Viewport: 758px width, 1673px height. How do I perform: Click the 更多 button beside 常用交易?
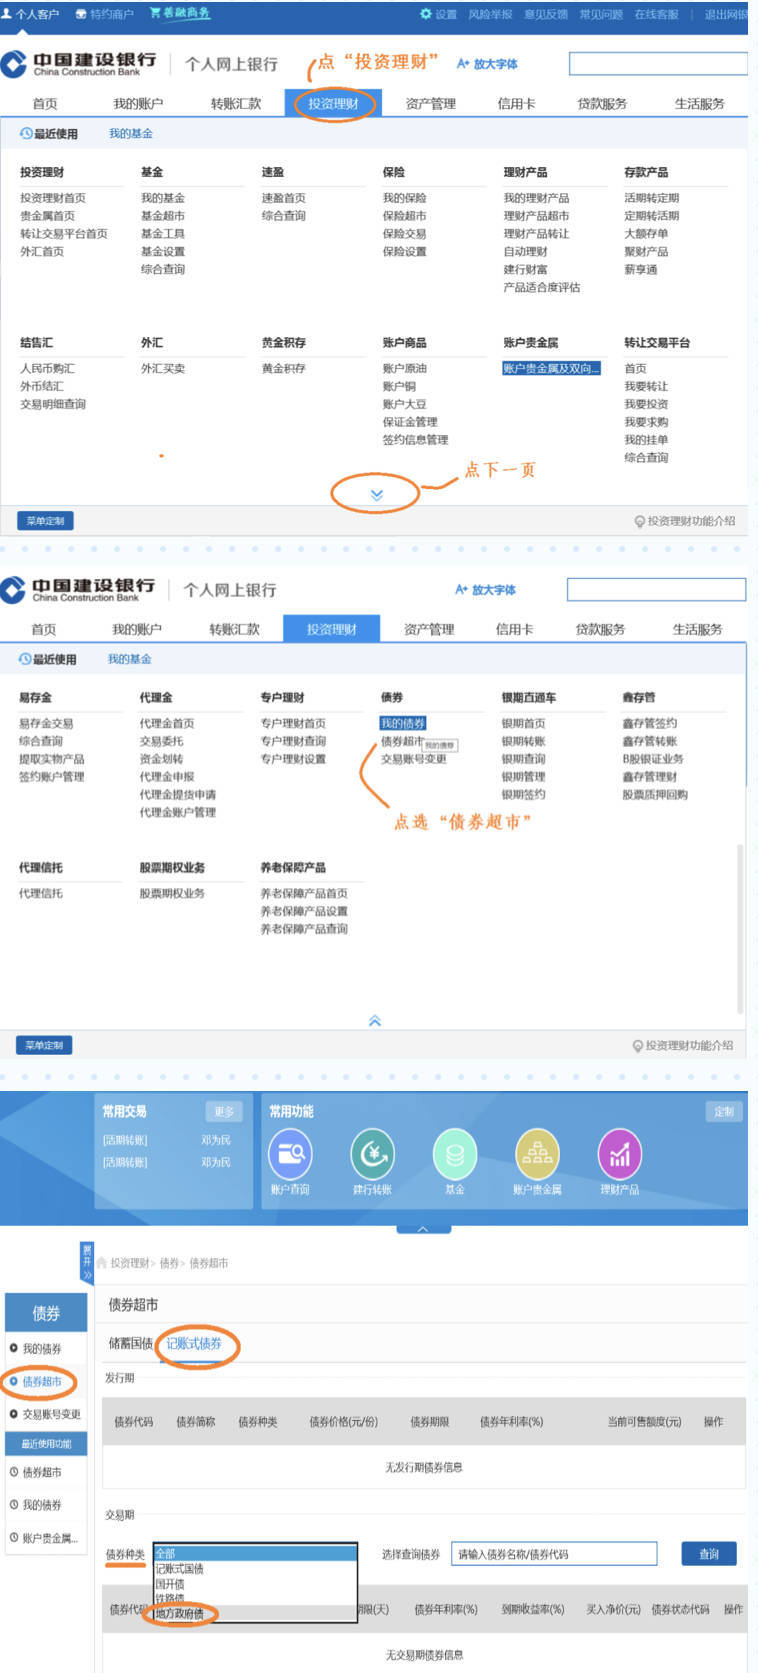tap(224, 1111)
